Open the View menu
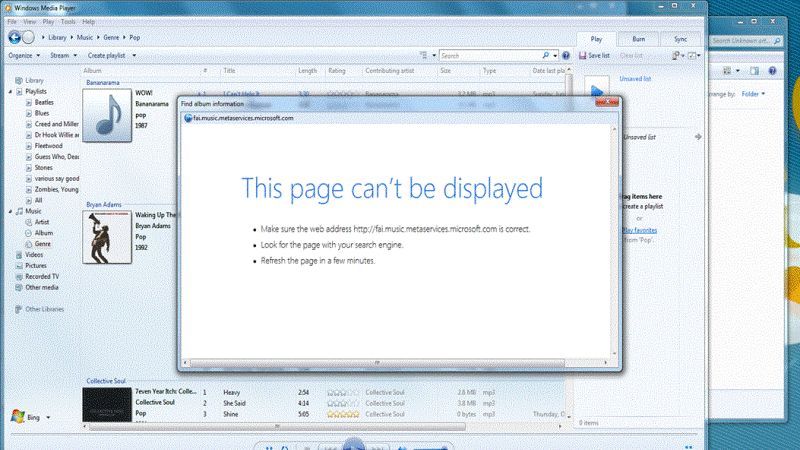 30,22
